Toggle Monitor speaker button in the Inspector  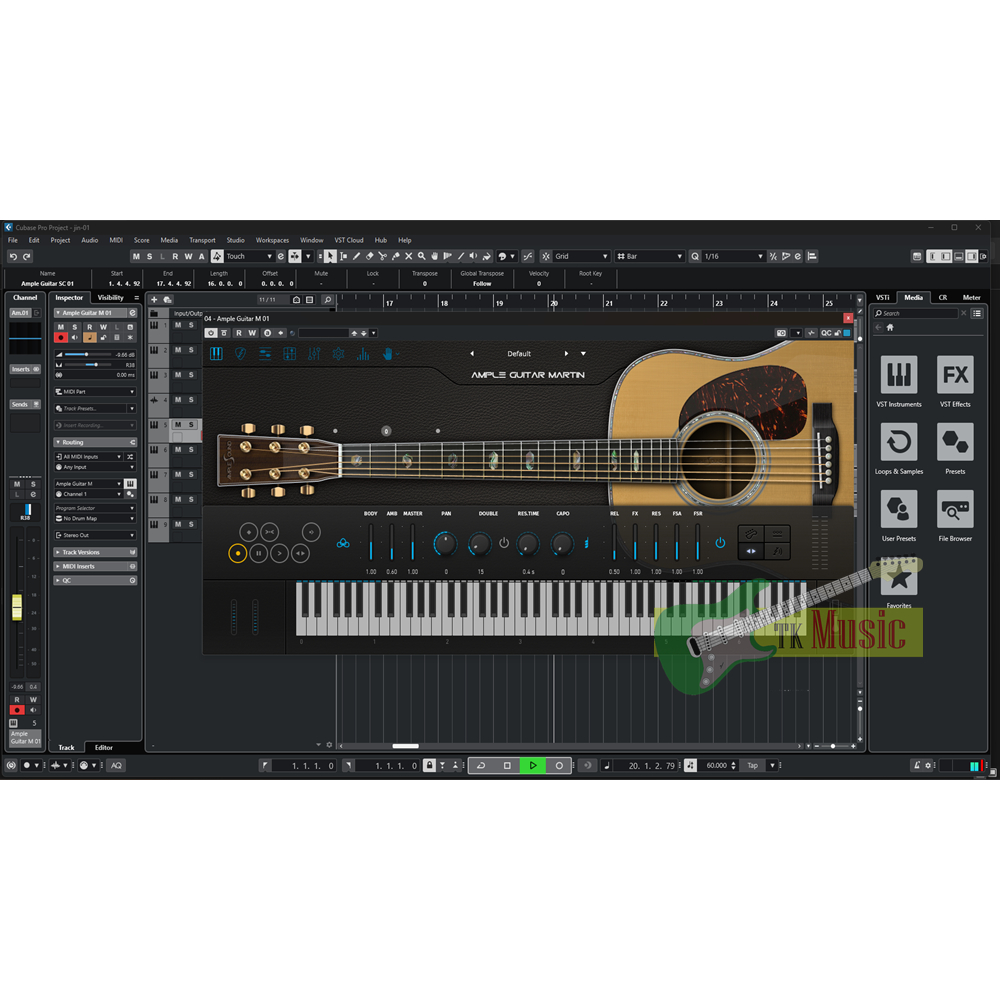(x=75, y=337)
